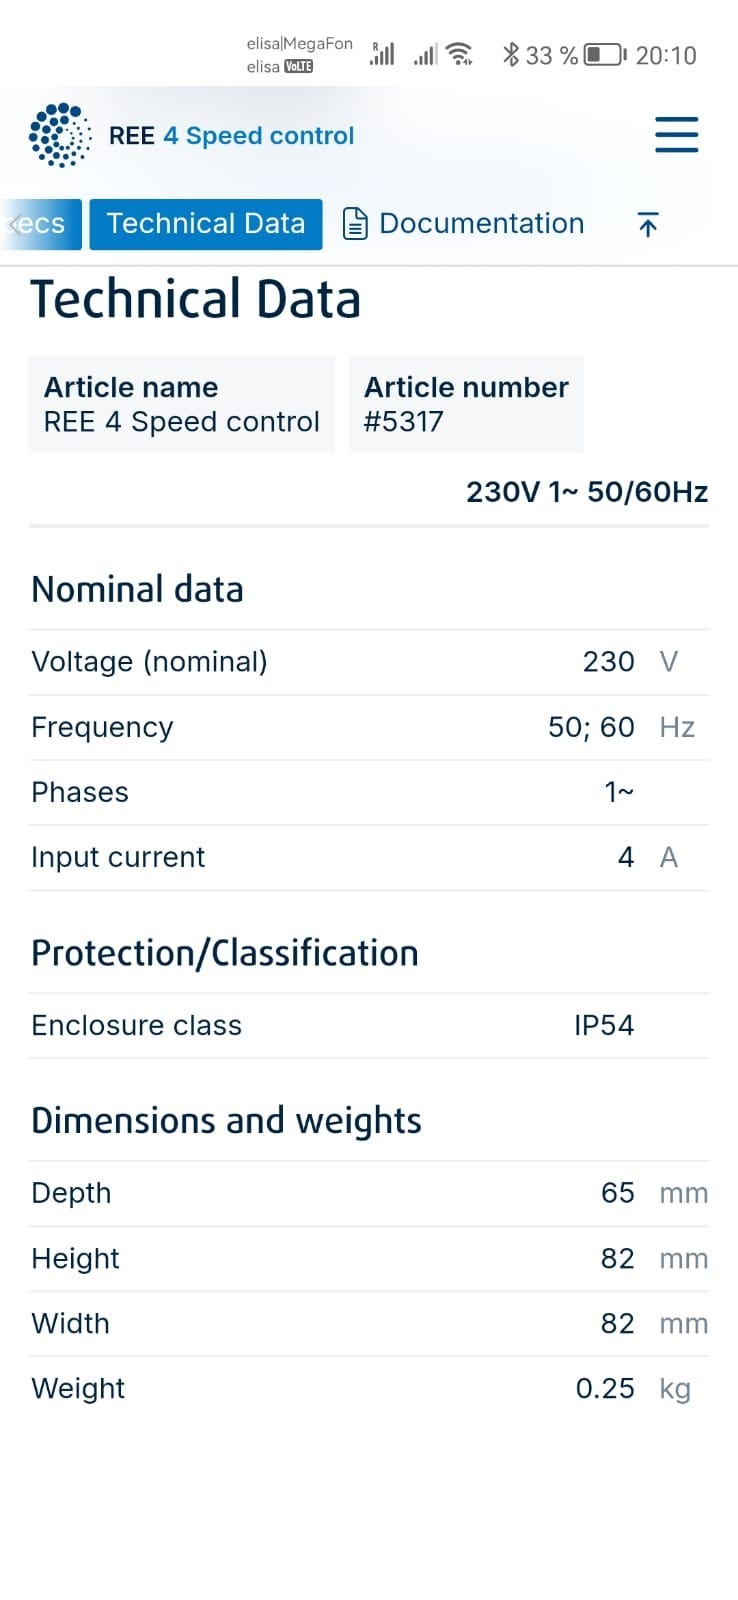The image size is (738, 1600).
Task: Open the Documentation tab
Action: 464,224
